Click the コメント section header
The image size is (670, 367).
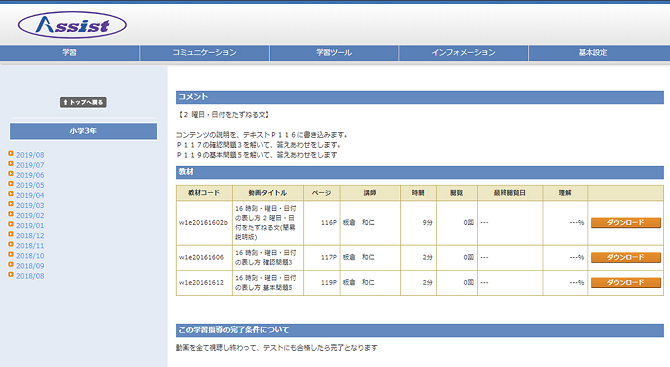click(420, 97)
